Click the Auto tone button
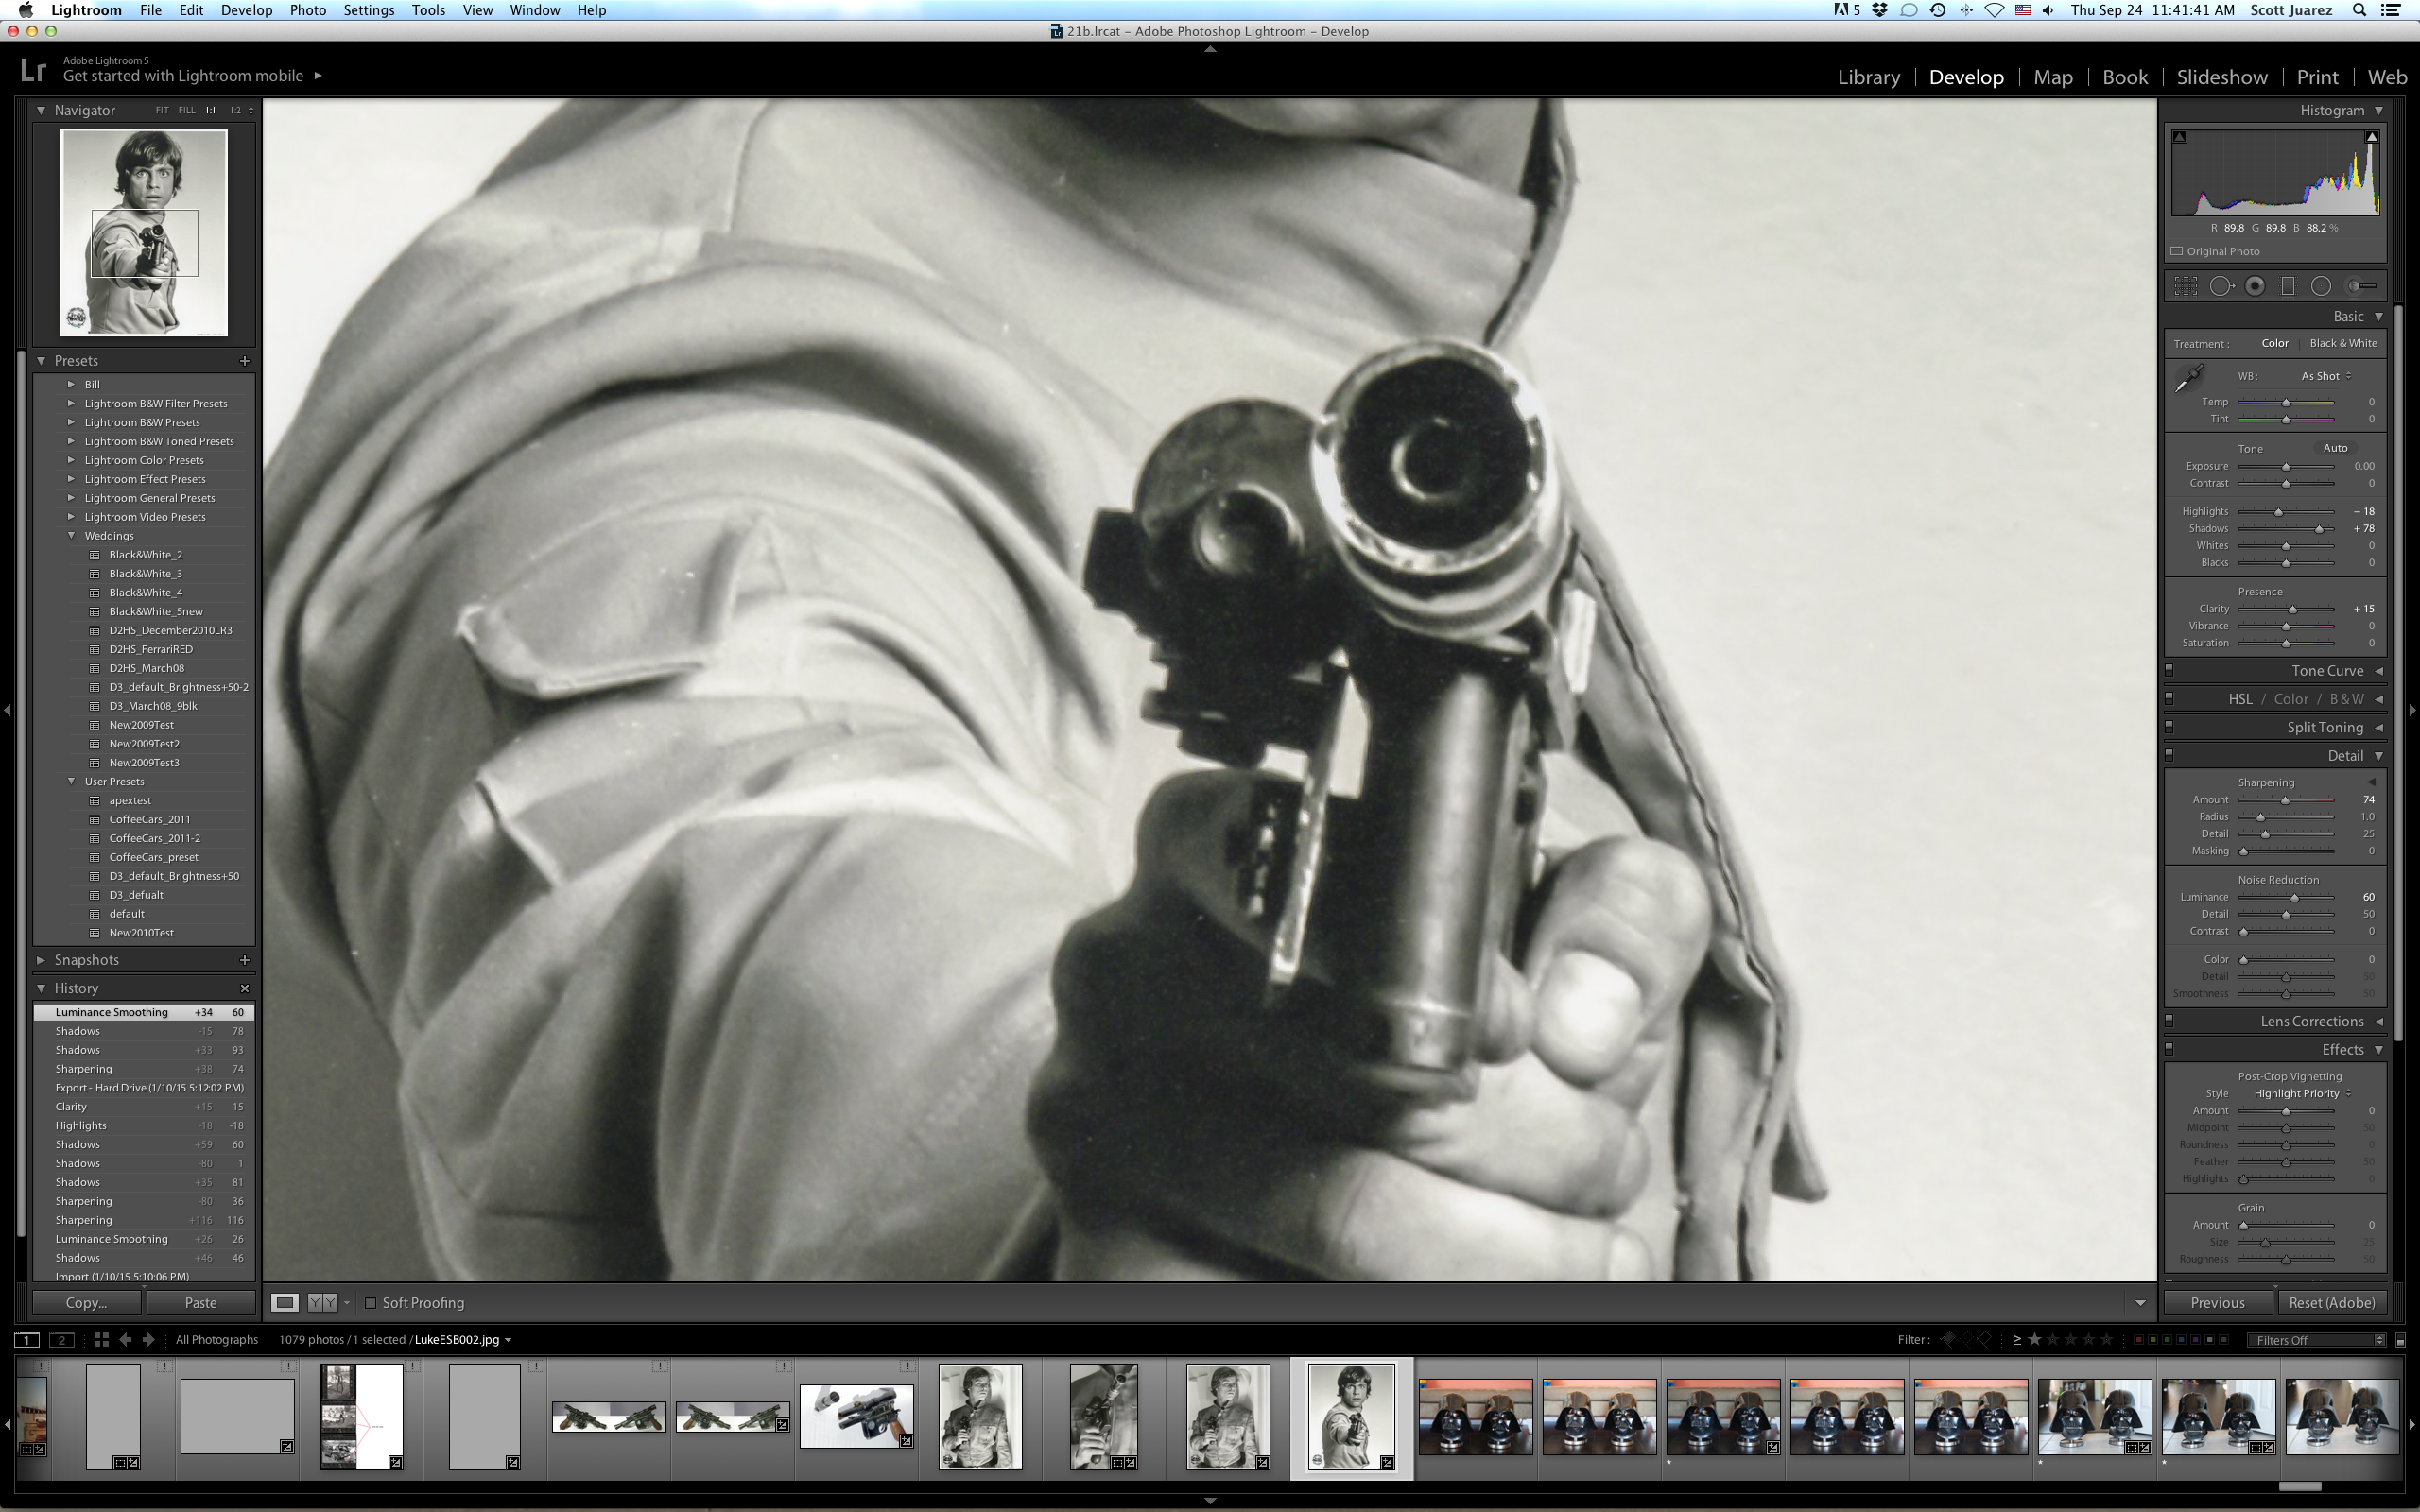 [x=2335, y=448]
